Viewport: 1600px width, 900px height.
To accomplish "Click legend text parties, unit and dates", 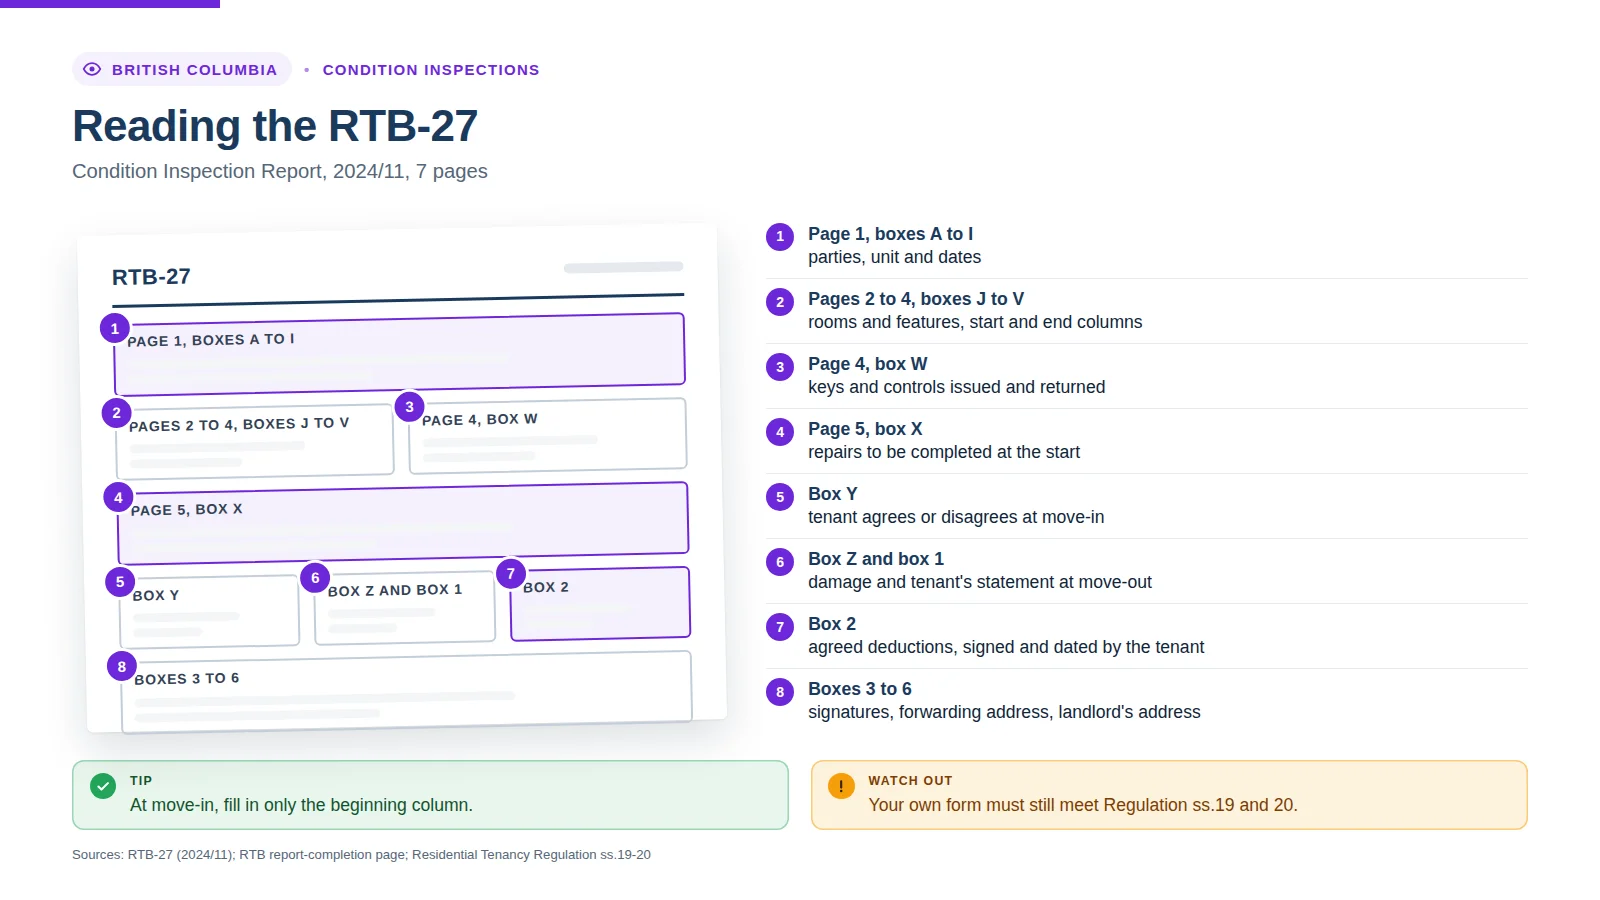I will [894, 257].
